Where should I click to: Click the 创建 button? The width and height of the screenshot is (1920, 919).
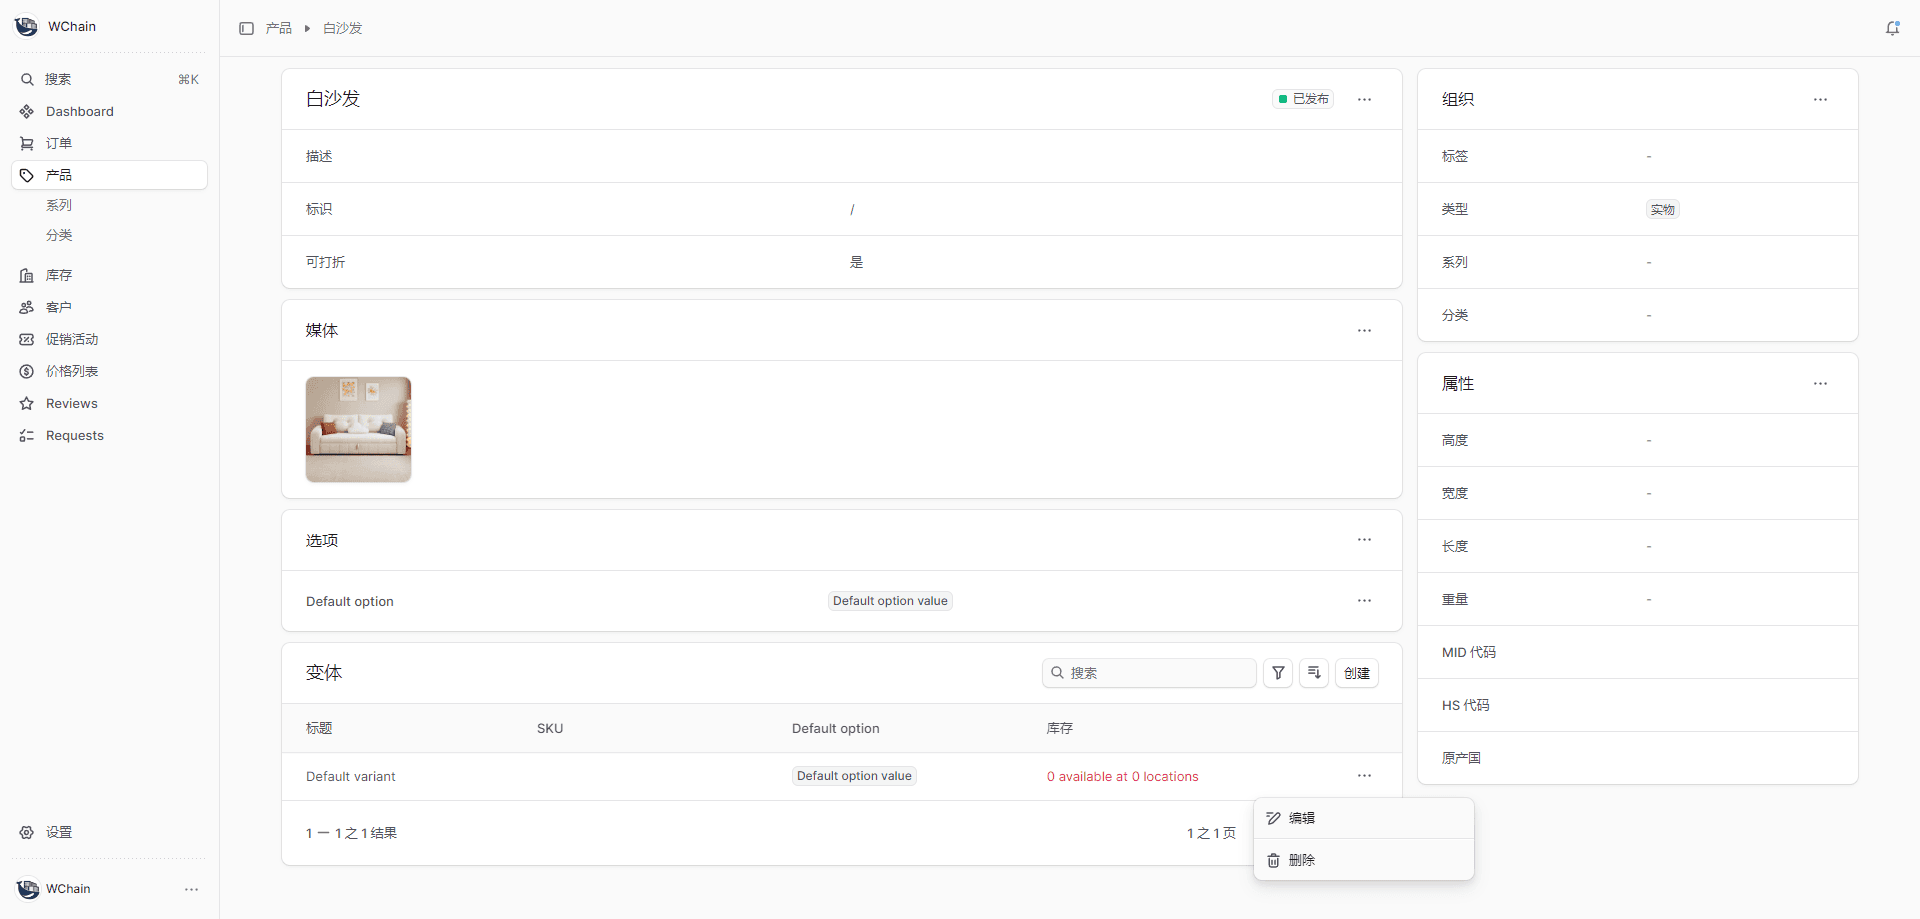tap(1356, 673)
